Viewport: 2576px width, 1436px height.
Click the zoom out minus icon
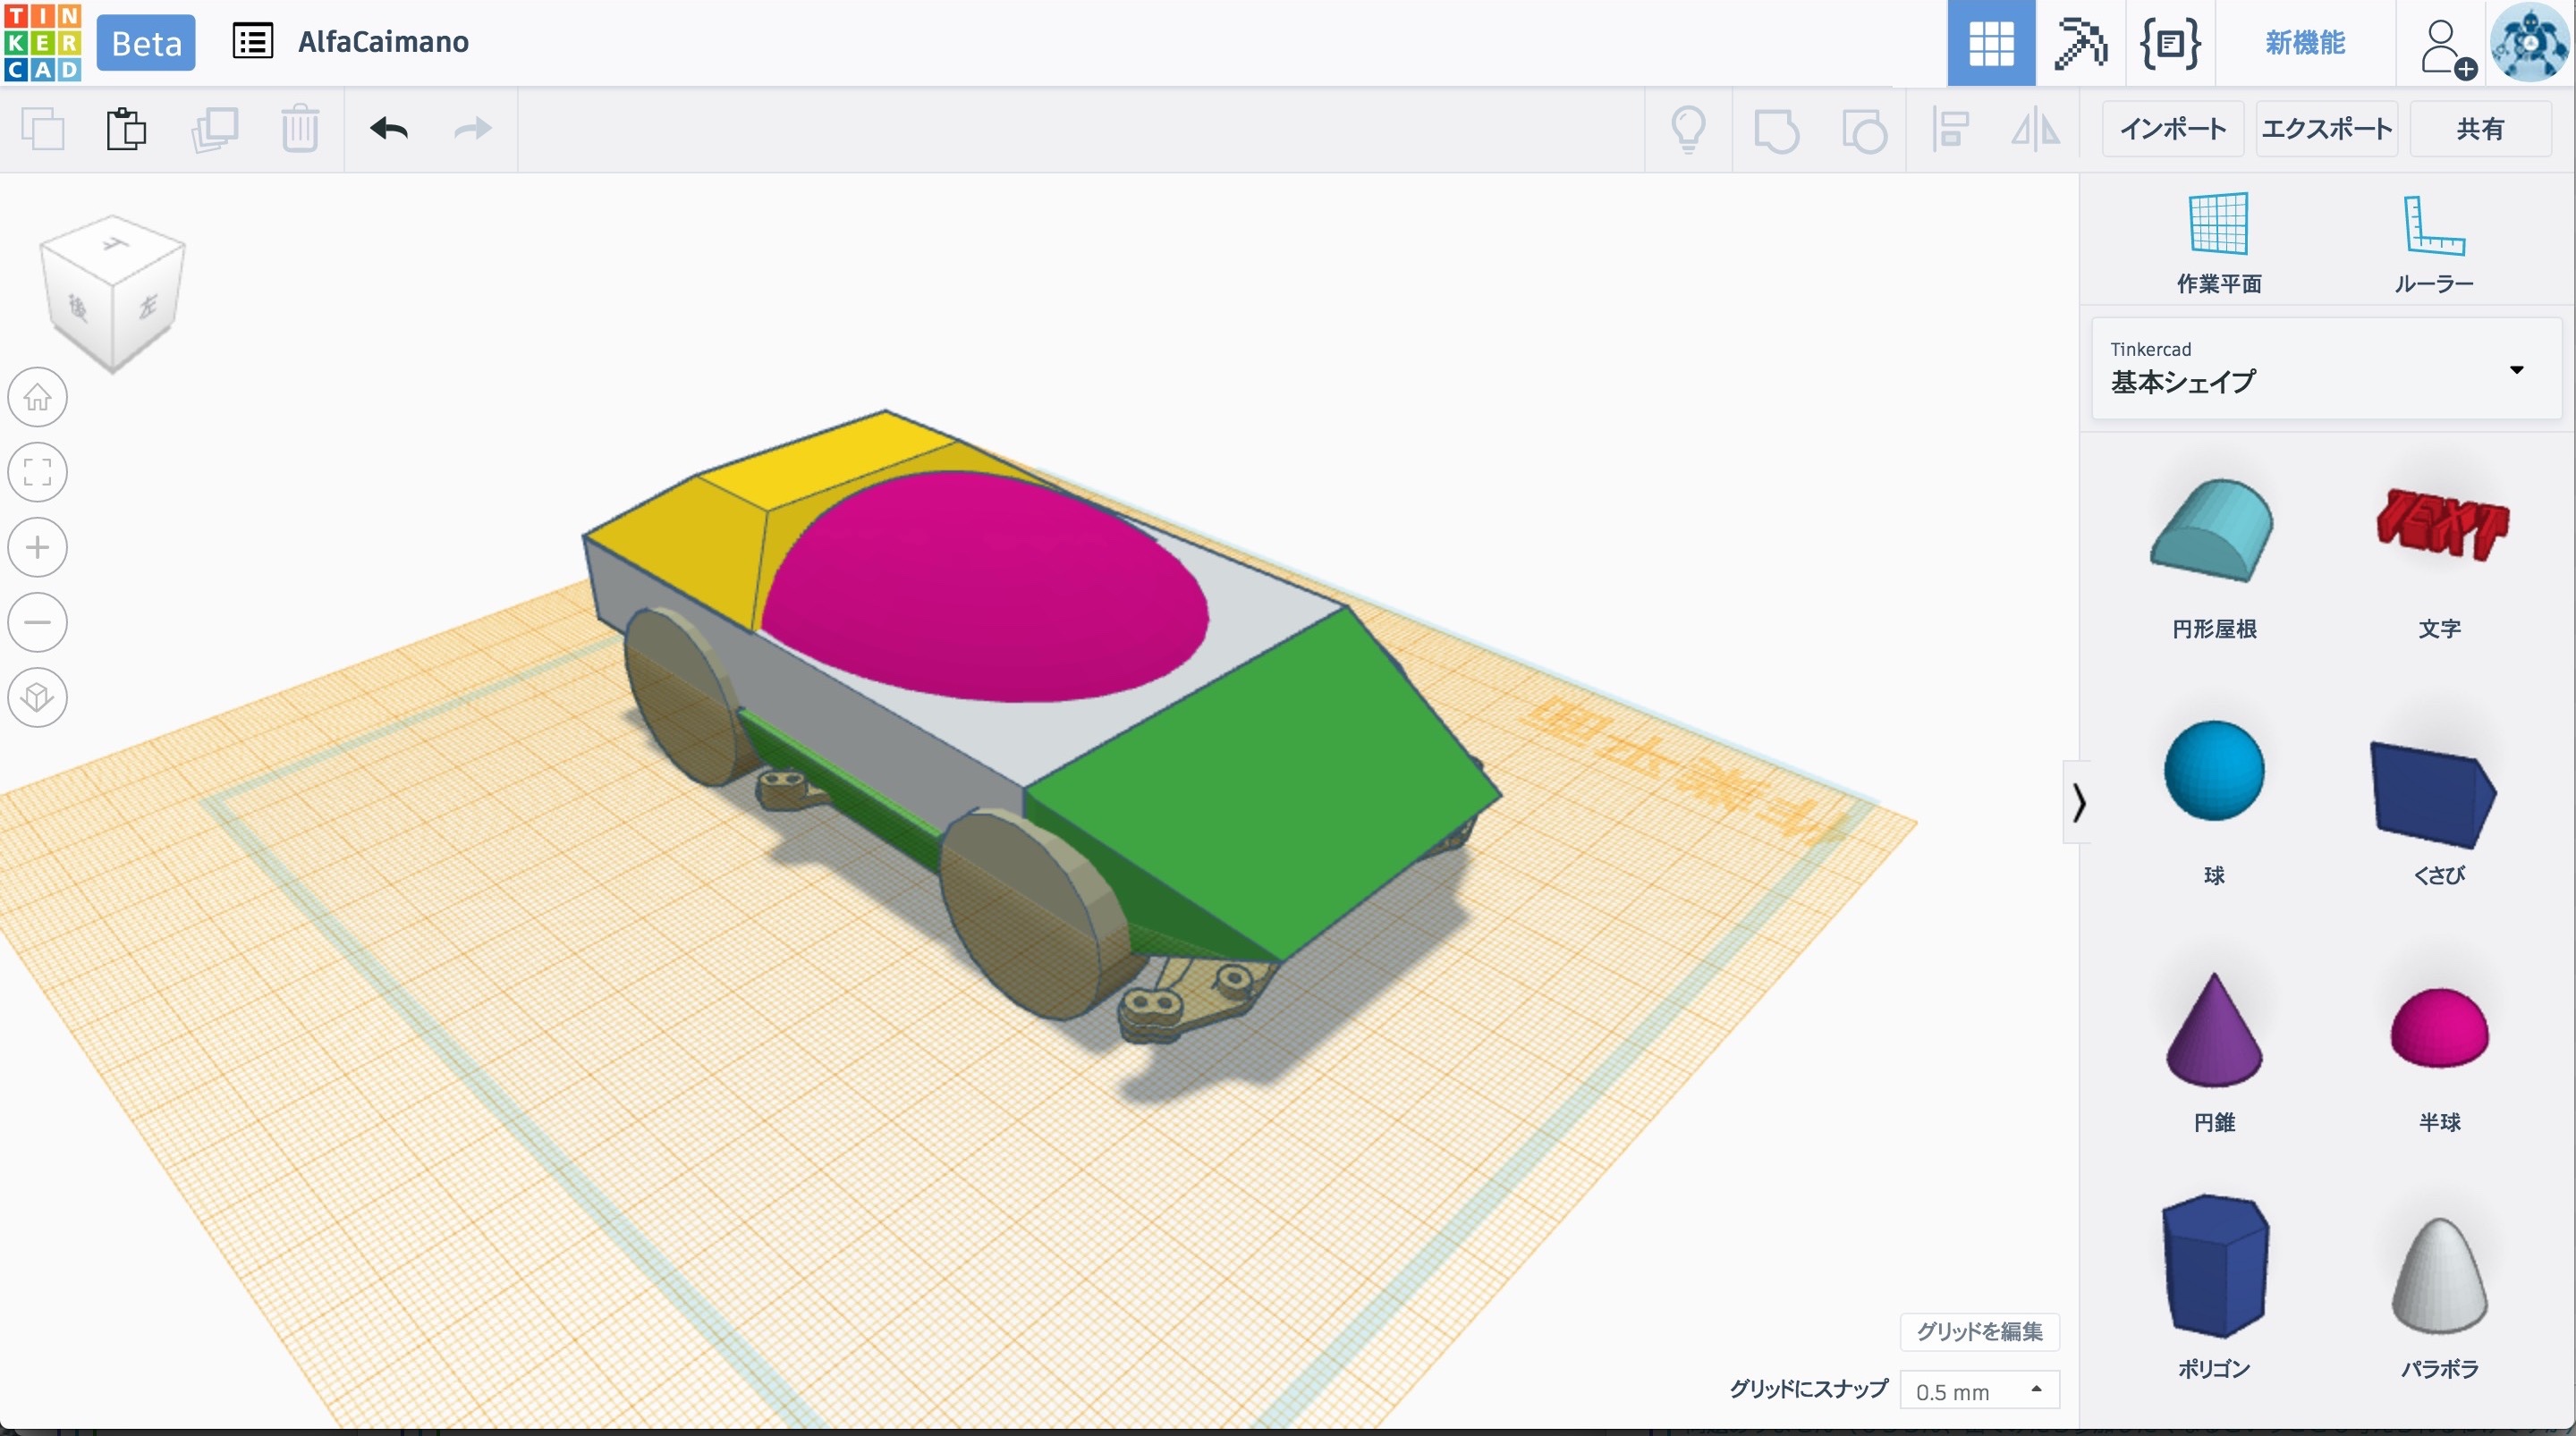pos(38,622)
